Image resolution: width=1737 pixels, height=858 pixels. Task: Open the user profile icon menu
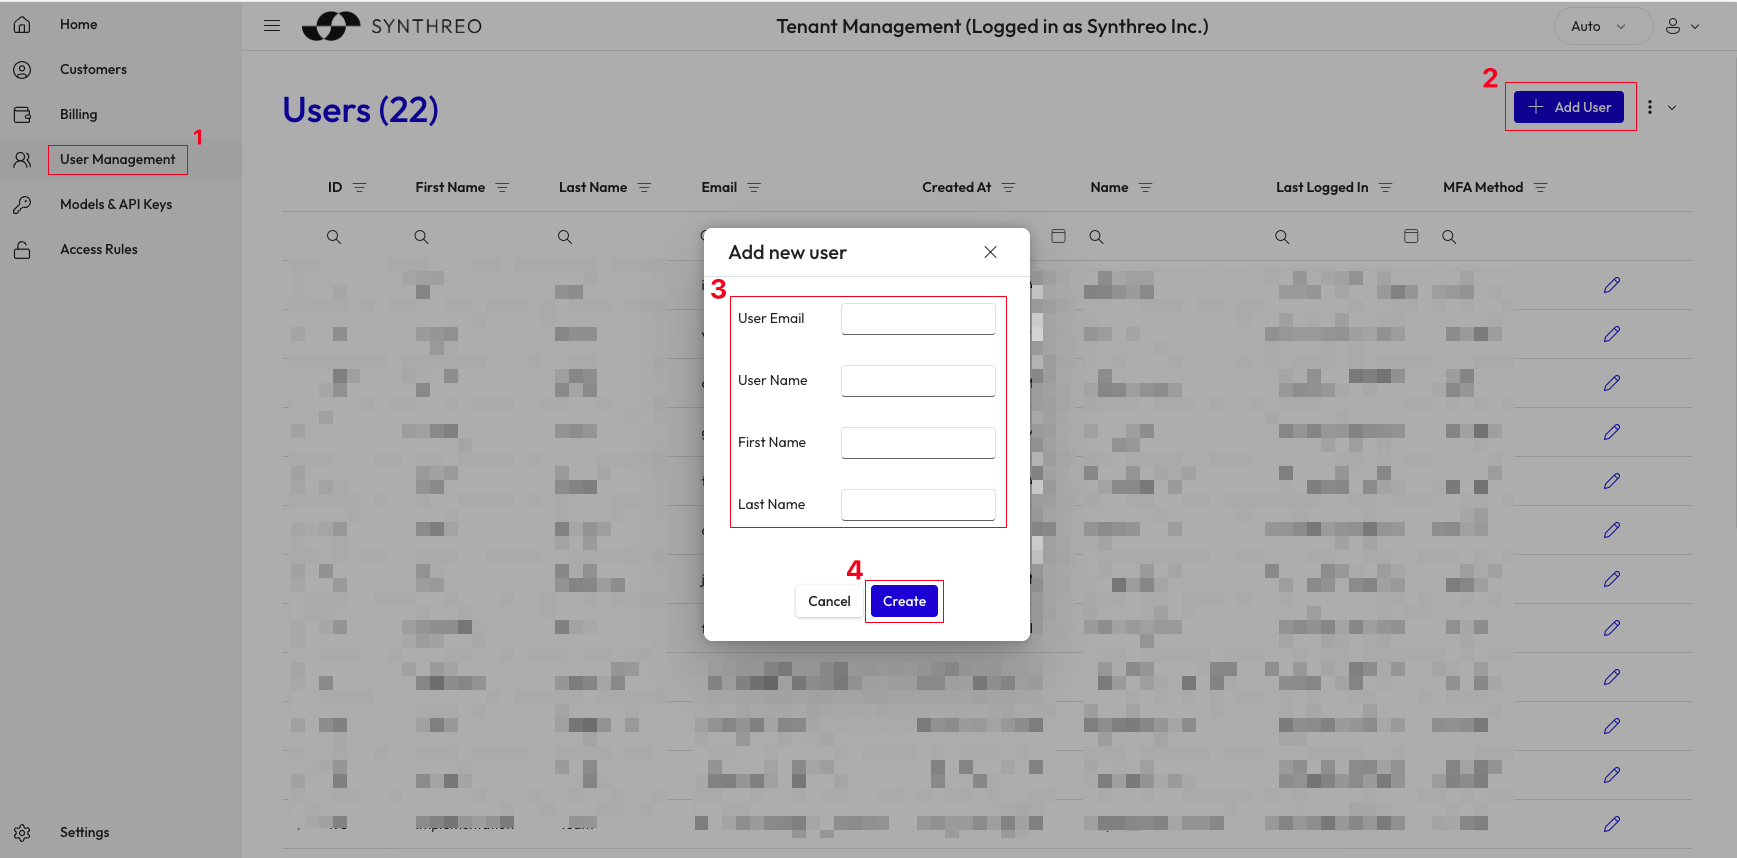pos(1681,26)
